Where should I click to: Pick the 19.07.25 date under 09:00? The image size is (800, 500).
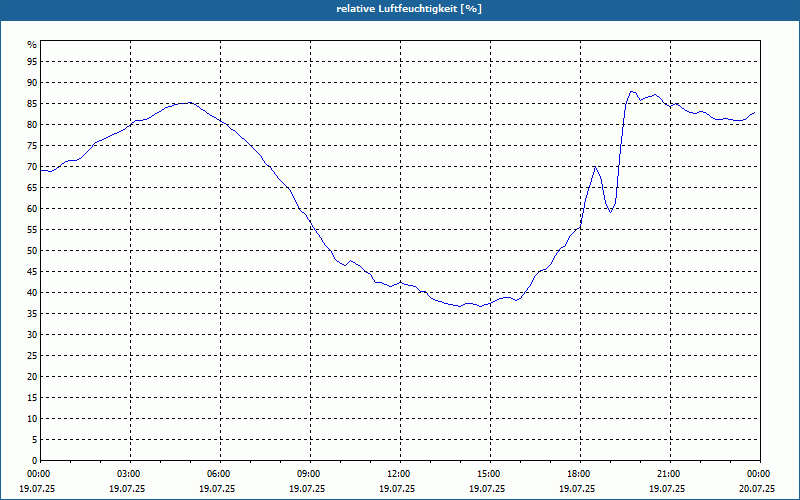coord(307,489)
